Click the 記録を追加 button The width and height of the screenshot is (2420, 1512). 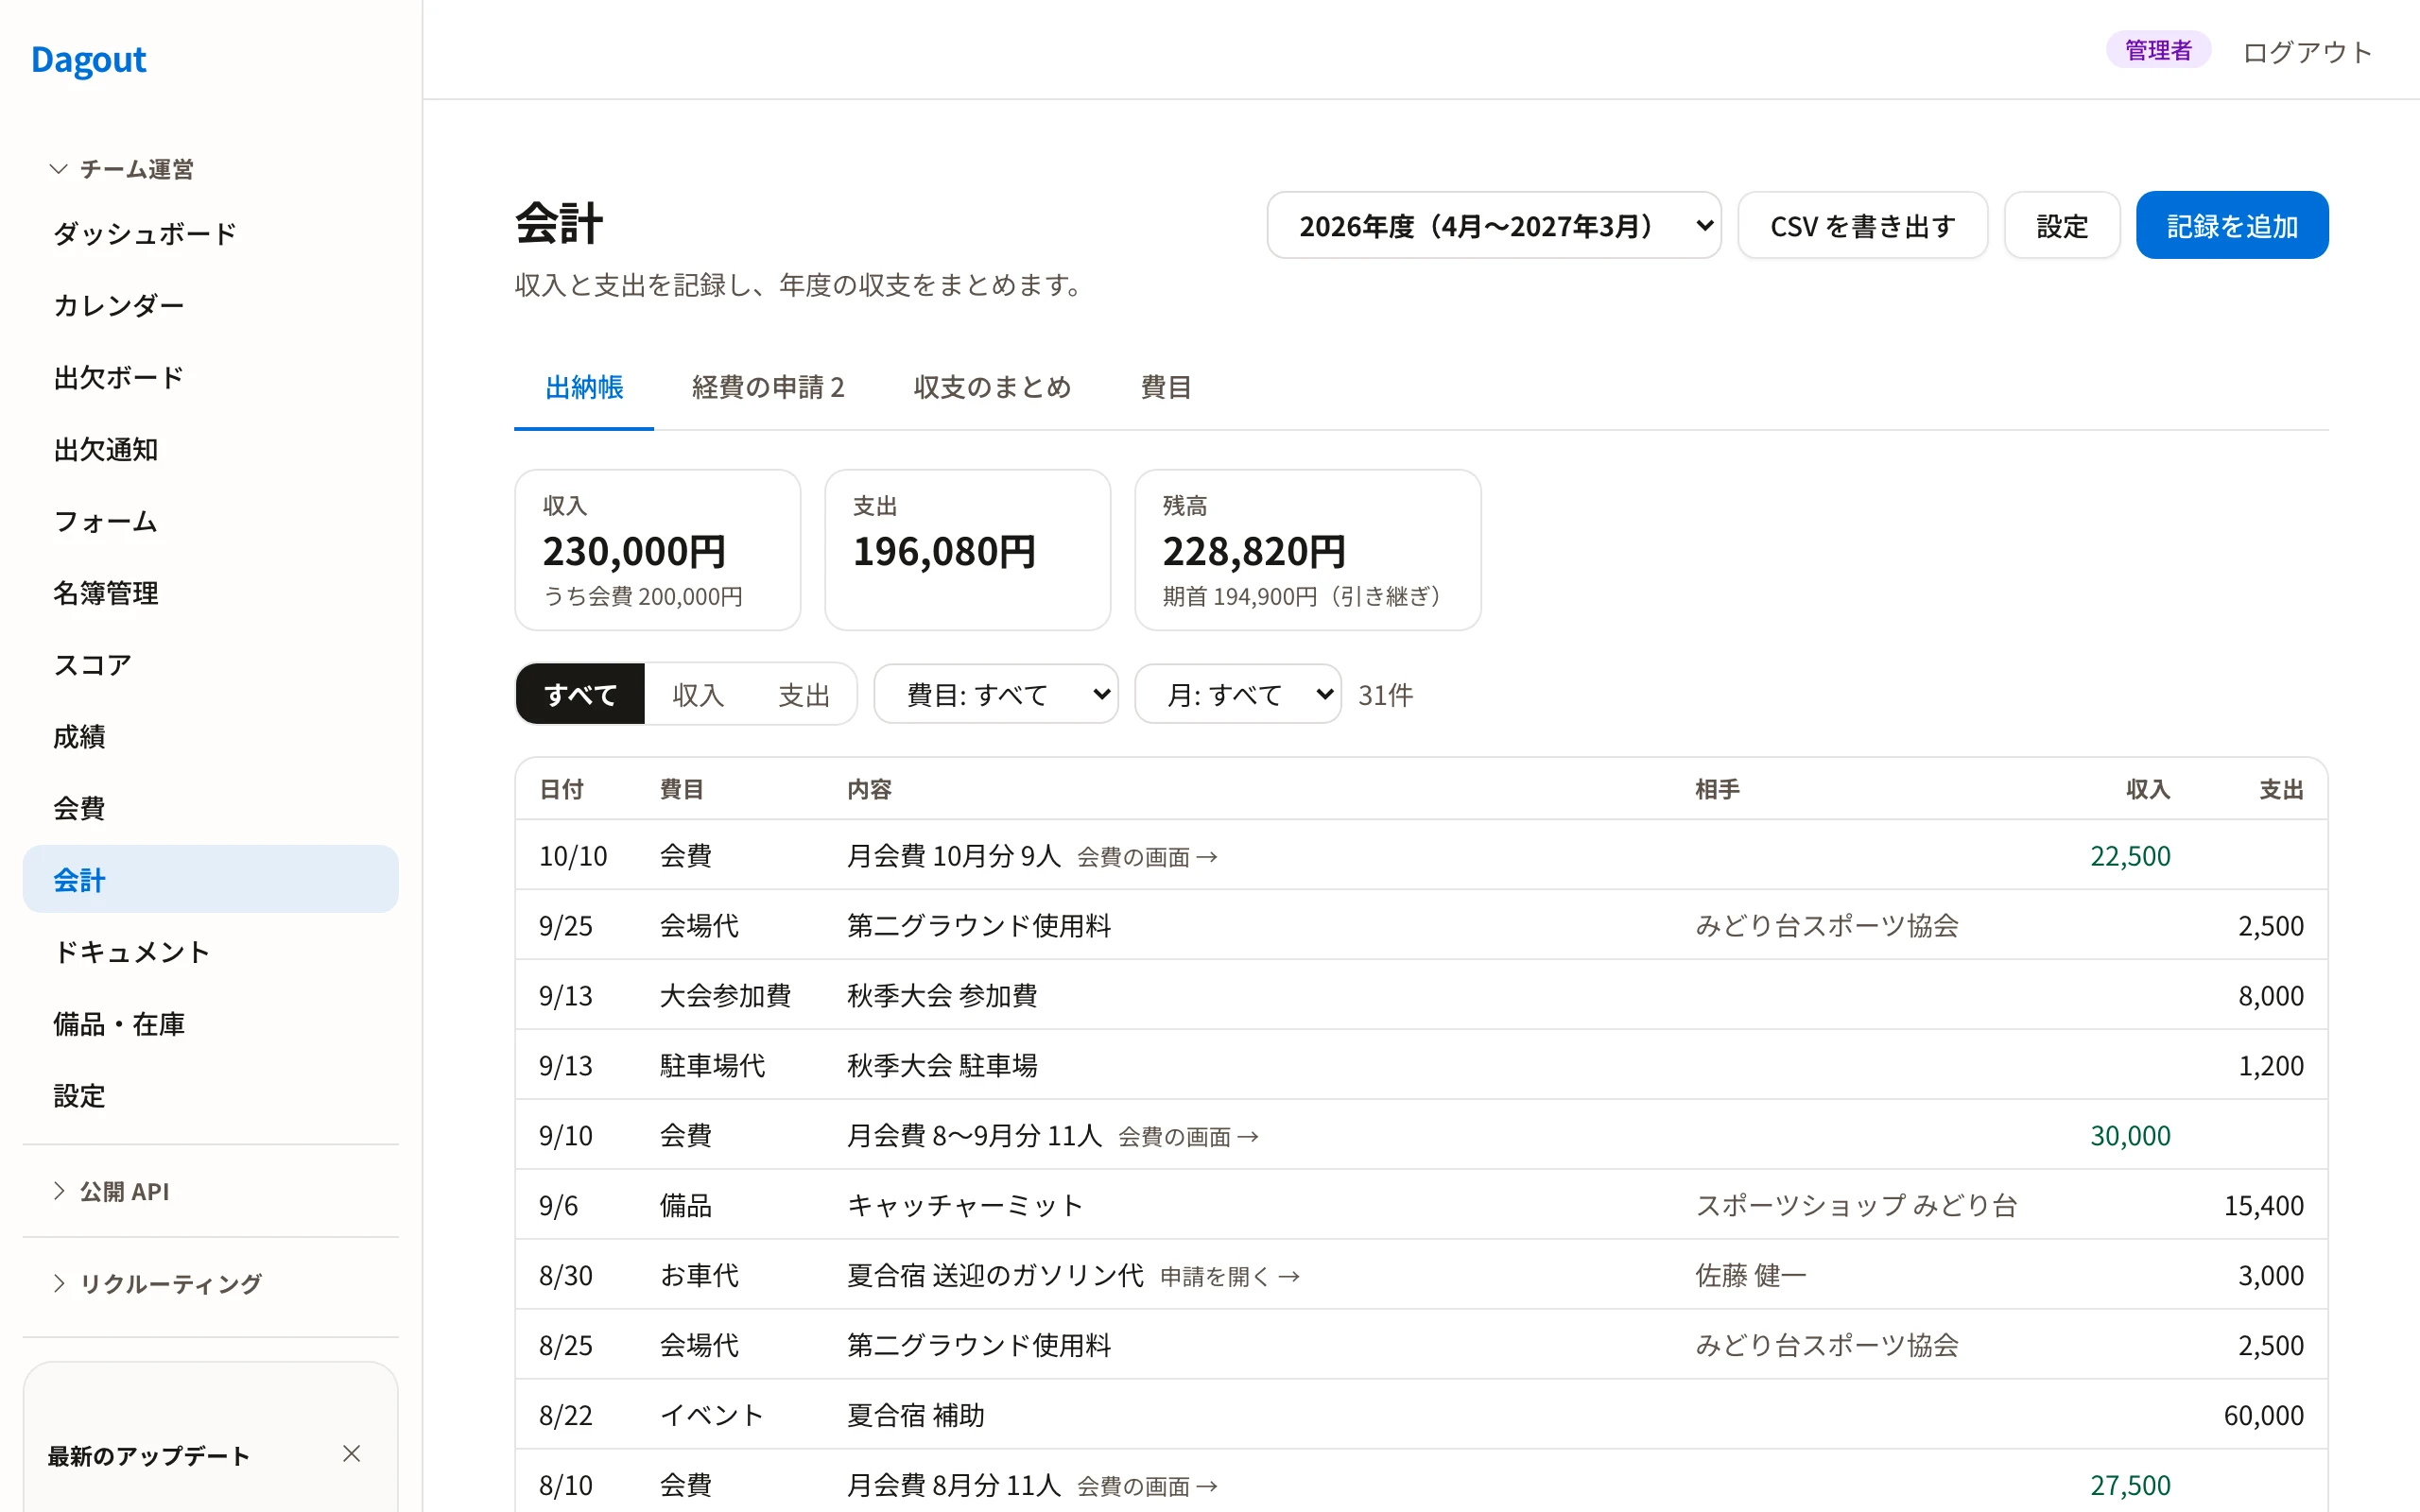(x=2232, y=226)
